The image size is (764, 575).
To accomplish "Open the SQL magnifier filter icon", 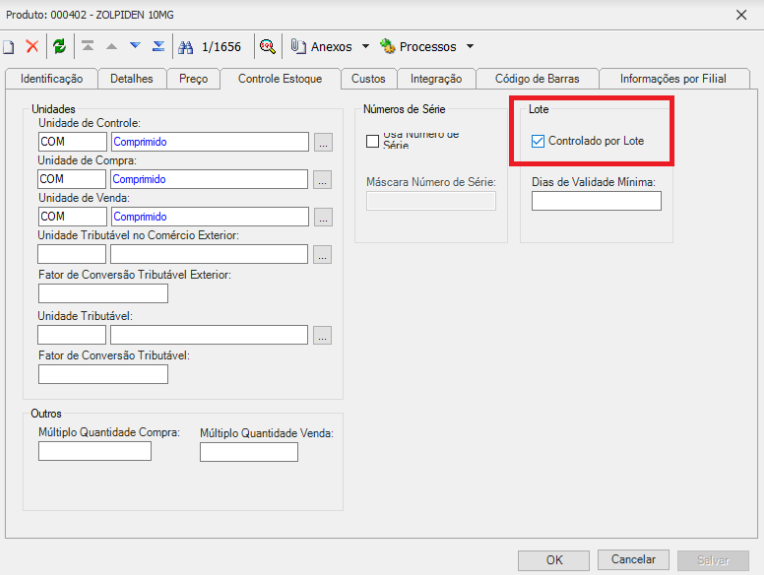I will tap(267, 47).
